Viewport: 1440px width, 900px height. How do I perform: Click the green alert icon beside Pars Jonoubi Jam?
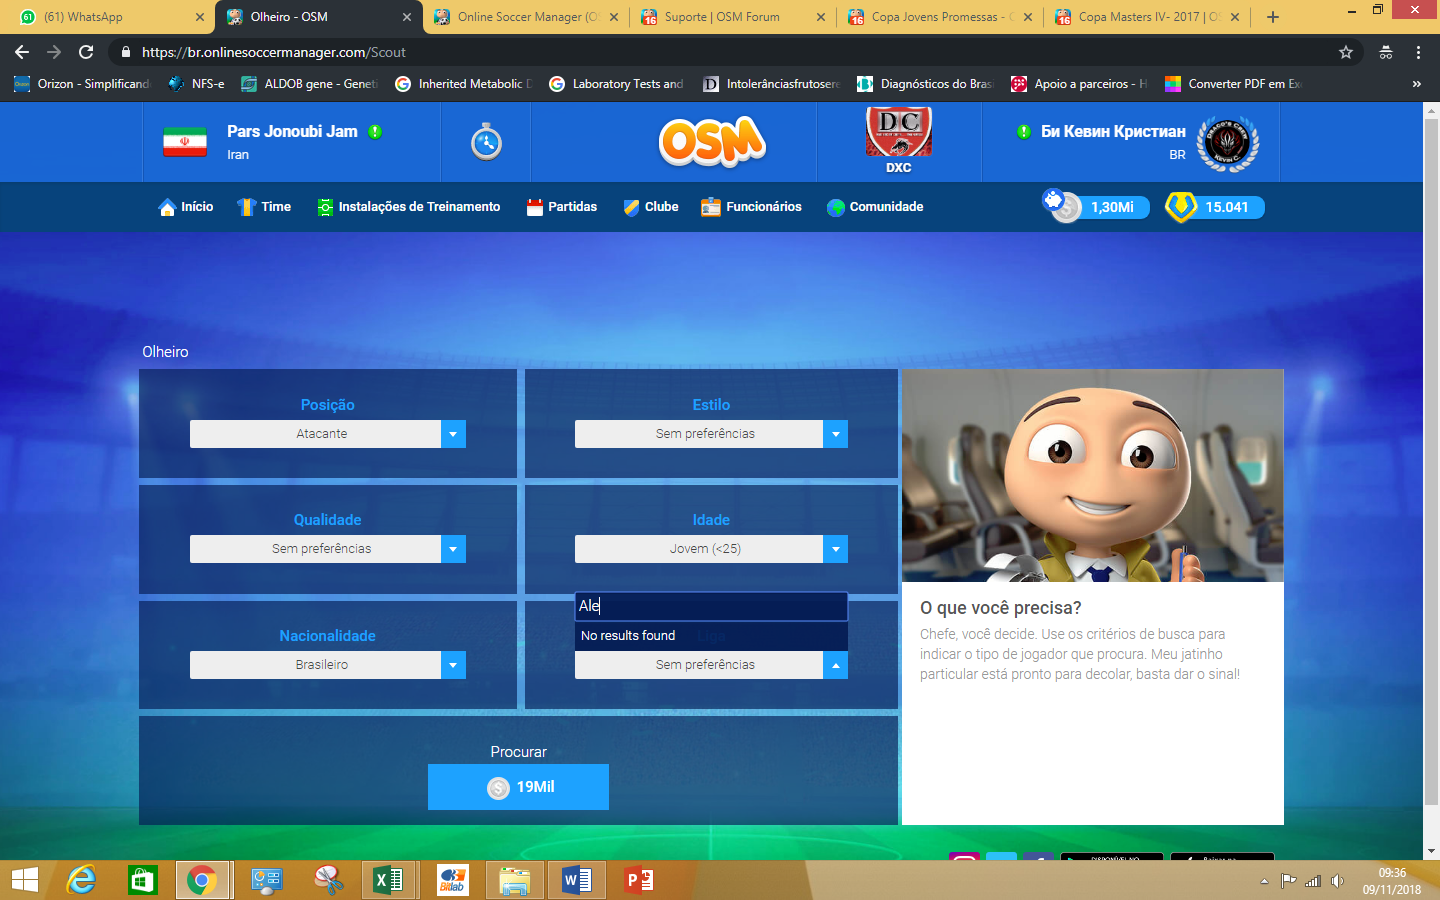point(375,132)
